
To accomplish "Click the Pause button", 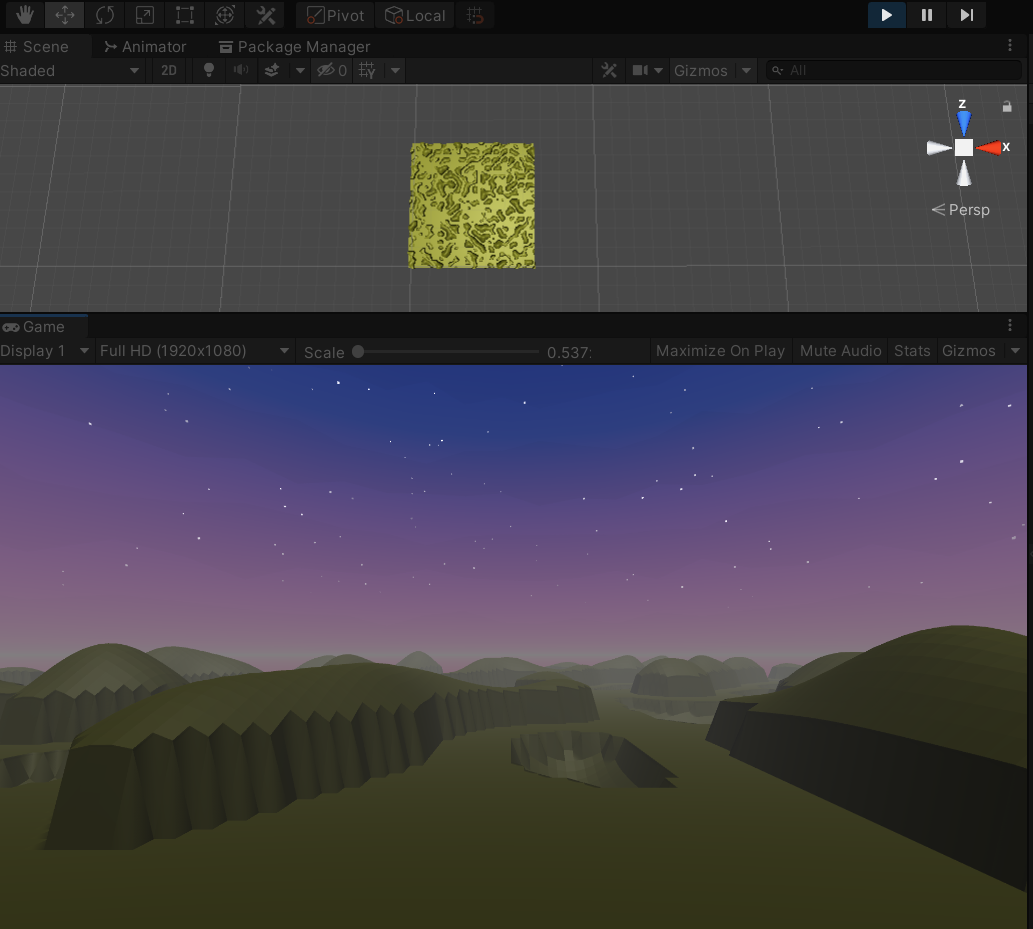I will (x=926, y=15).
